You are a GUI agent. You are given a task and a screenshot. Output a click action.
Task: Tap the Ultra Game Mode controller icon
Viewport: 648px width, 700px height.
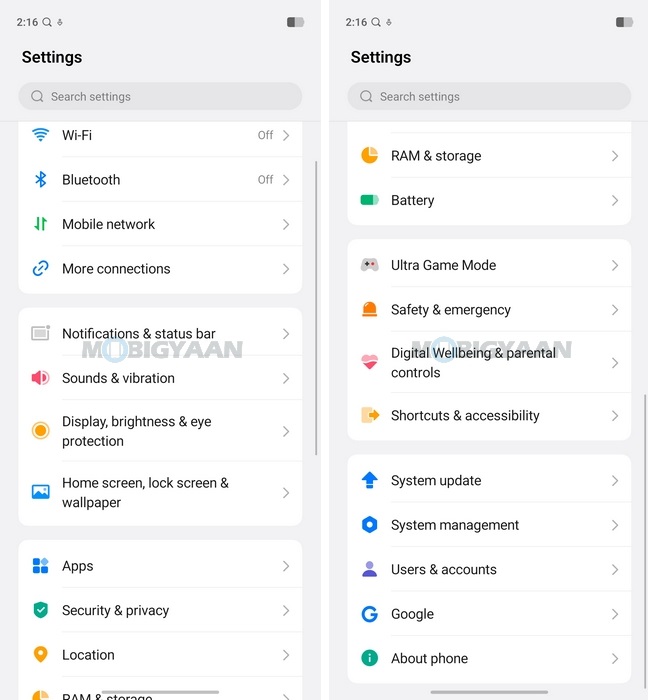370,265
